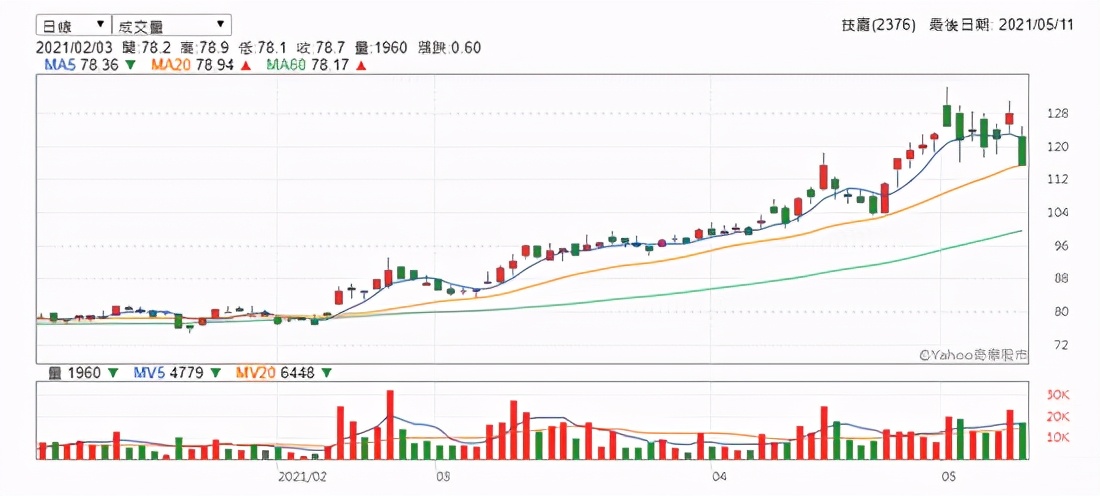Click the 03 month axis label
The width and height of the screenshot is (1100, 496).
point(443,477)
